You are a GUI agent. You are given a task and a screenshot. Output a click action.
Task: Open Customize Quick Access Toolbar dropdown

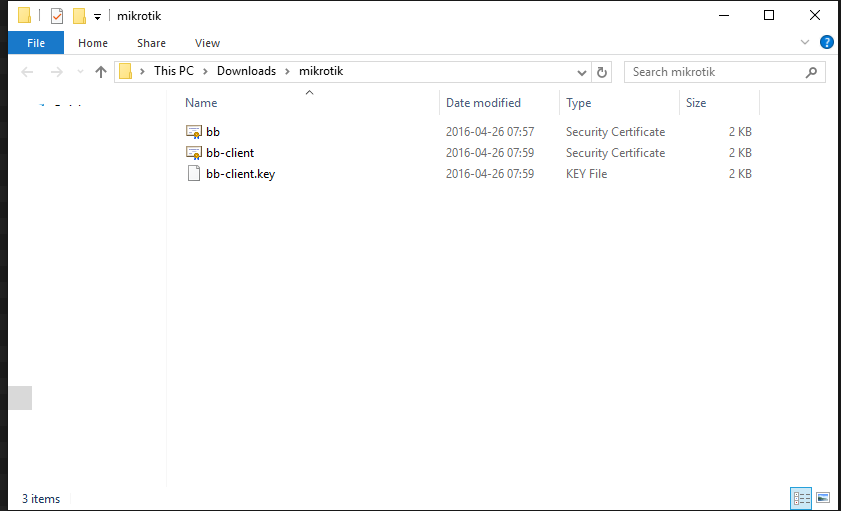click(97, 17)
